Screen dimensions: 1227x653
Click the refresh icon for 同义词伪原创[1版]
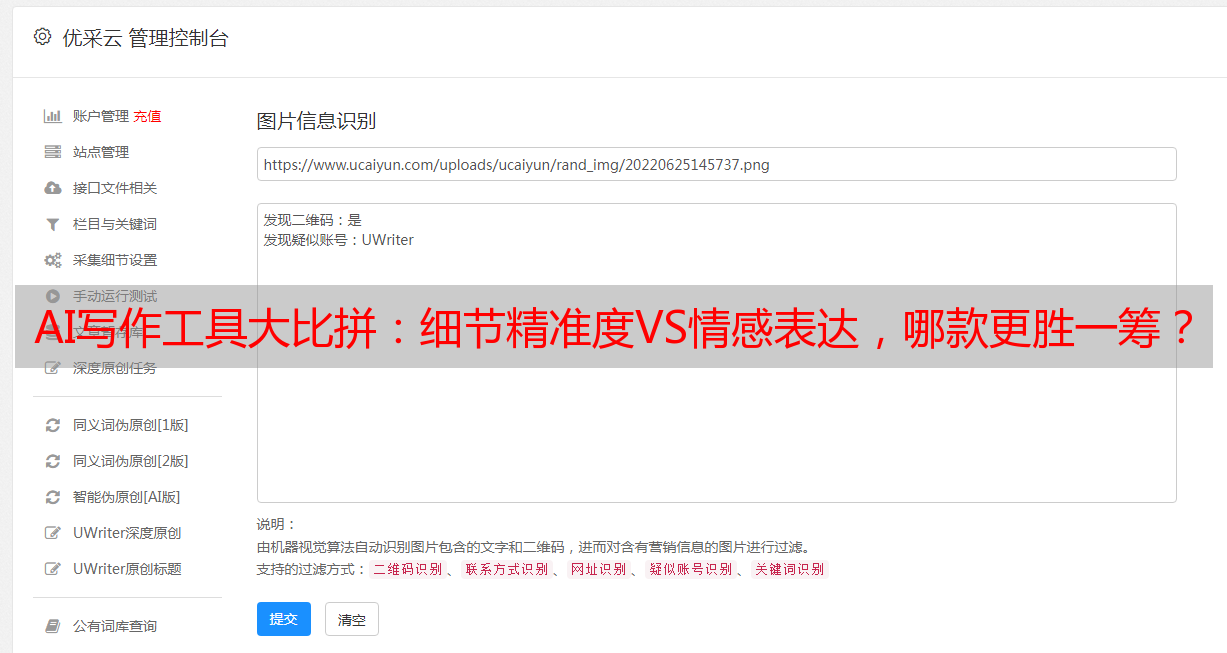(x=53, y=425)
